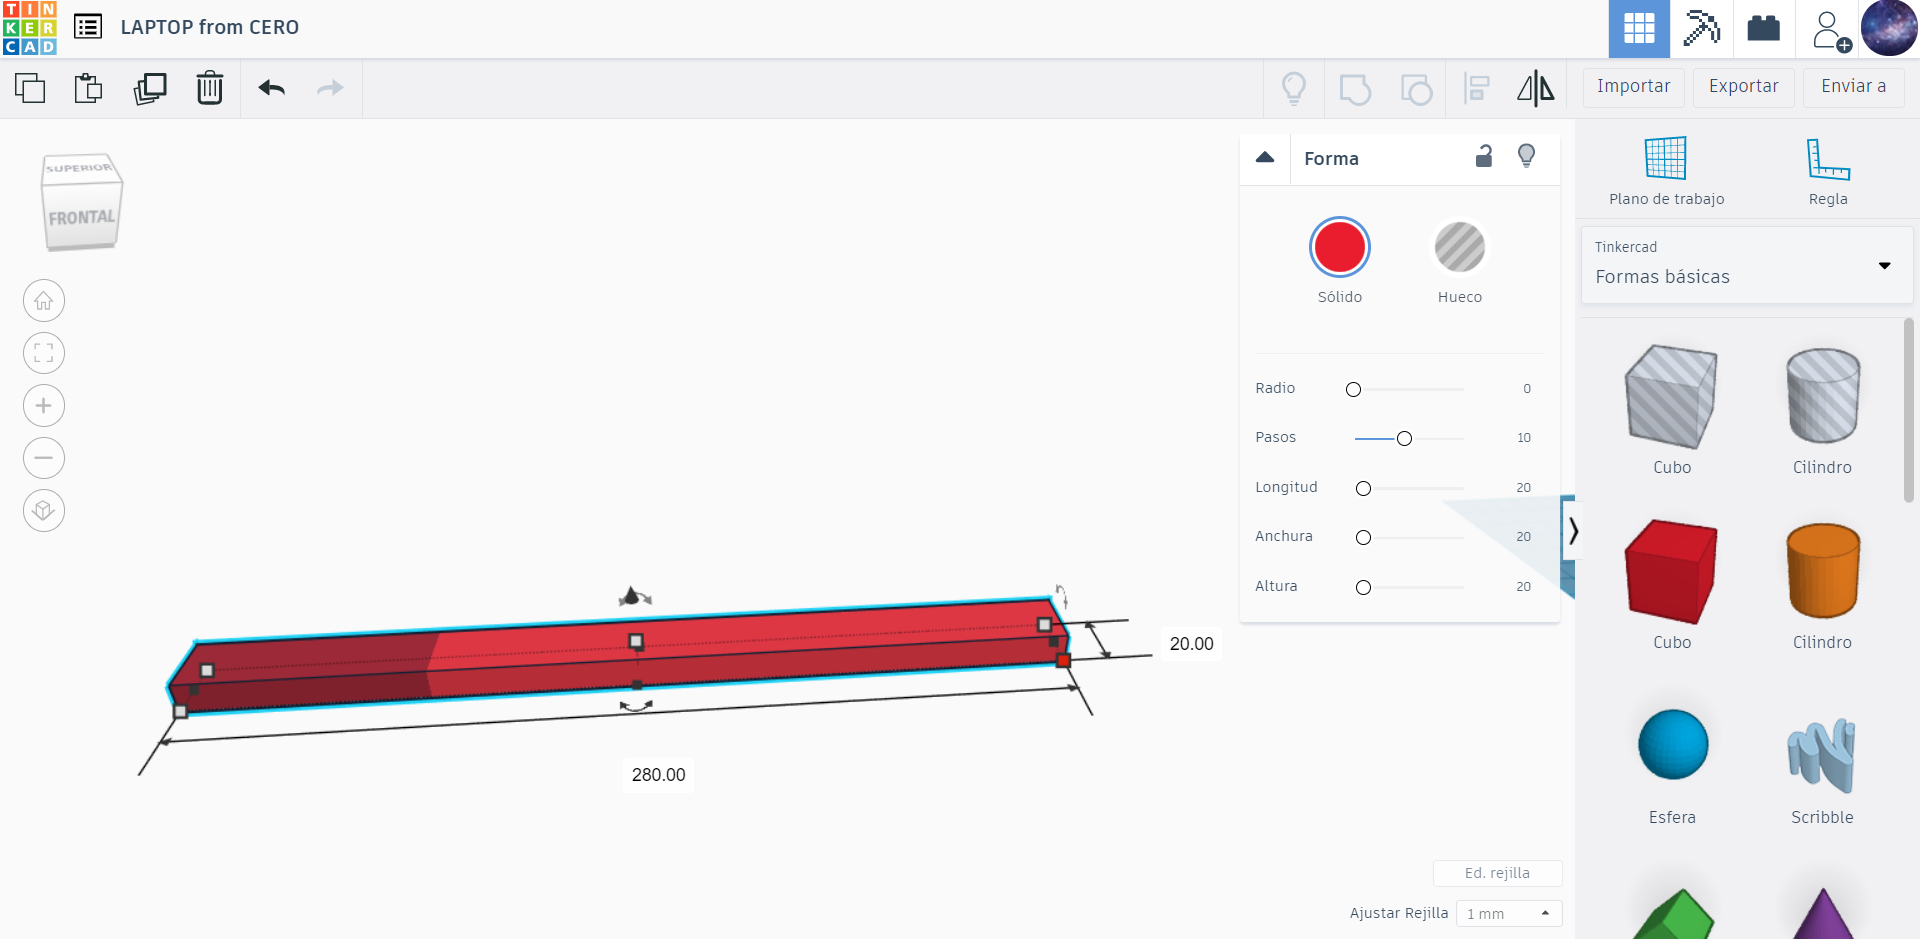Collapse the shapes panel chevron
Image resolution: width=1920 pixels, height=939 pixels.
point(1573,530)
